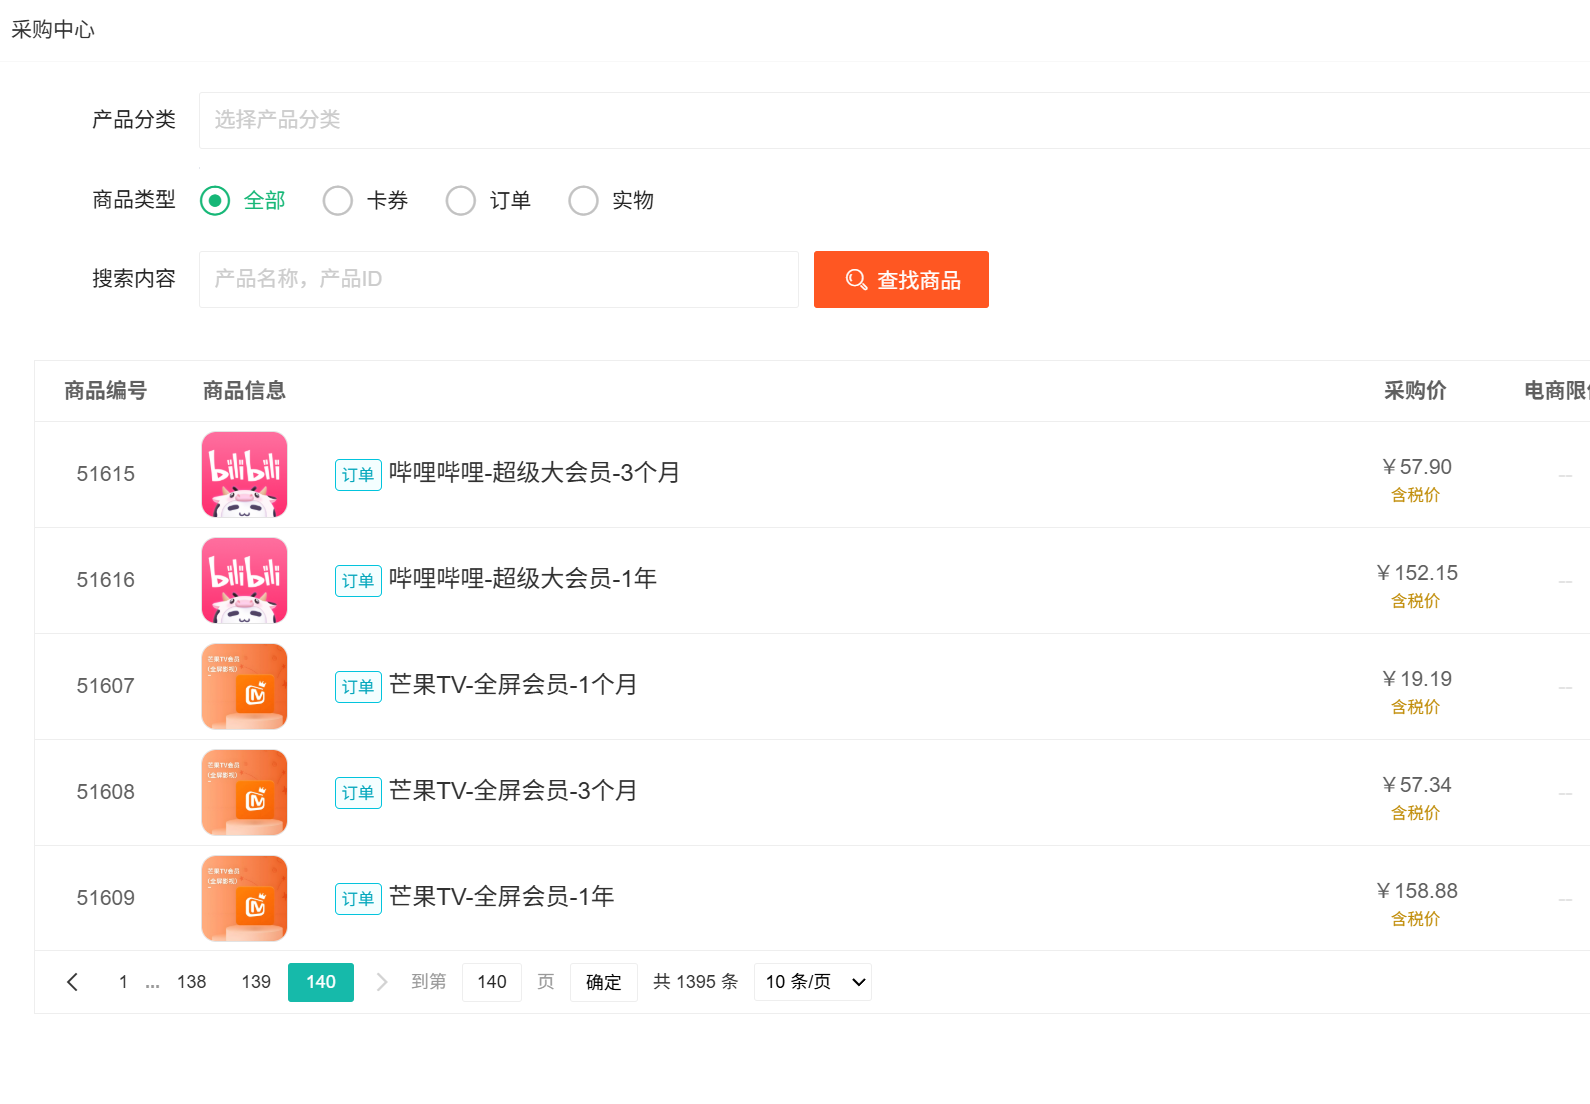Go to previous page with left arrow
Viewport: 1590px width, 1104px height.
72,982
